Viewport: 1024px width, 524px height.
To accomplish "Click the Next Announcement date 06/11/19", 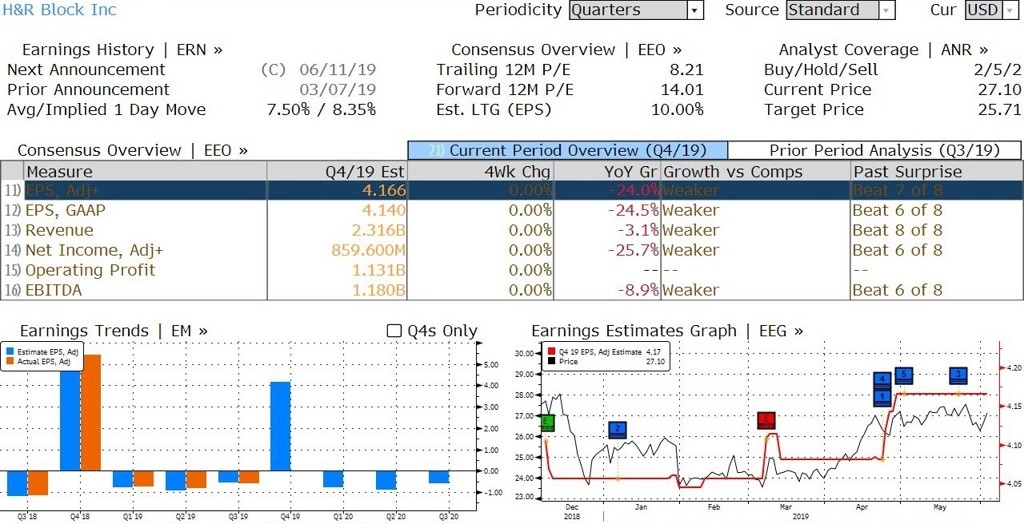I will tap(338, 70).
